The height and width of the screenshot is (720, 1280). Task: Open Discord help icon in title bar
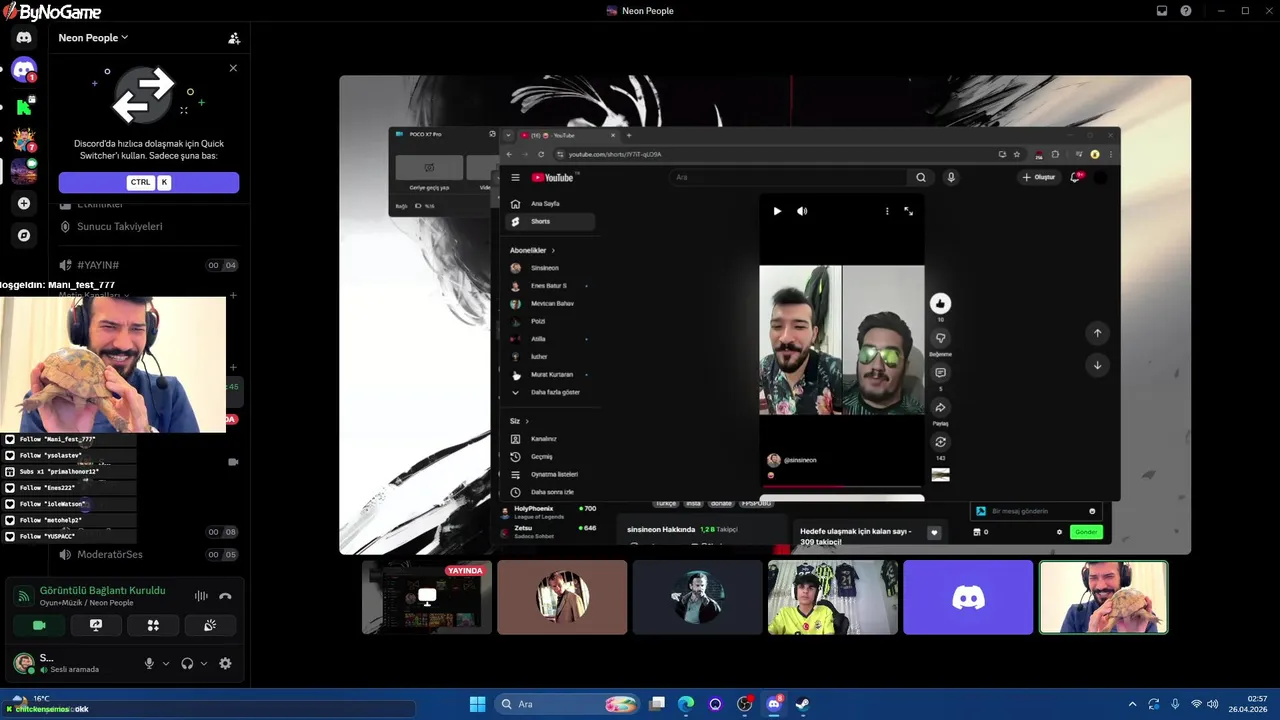pos(1186,11)
